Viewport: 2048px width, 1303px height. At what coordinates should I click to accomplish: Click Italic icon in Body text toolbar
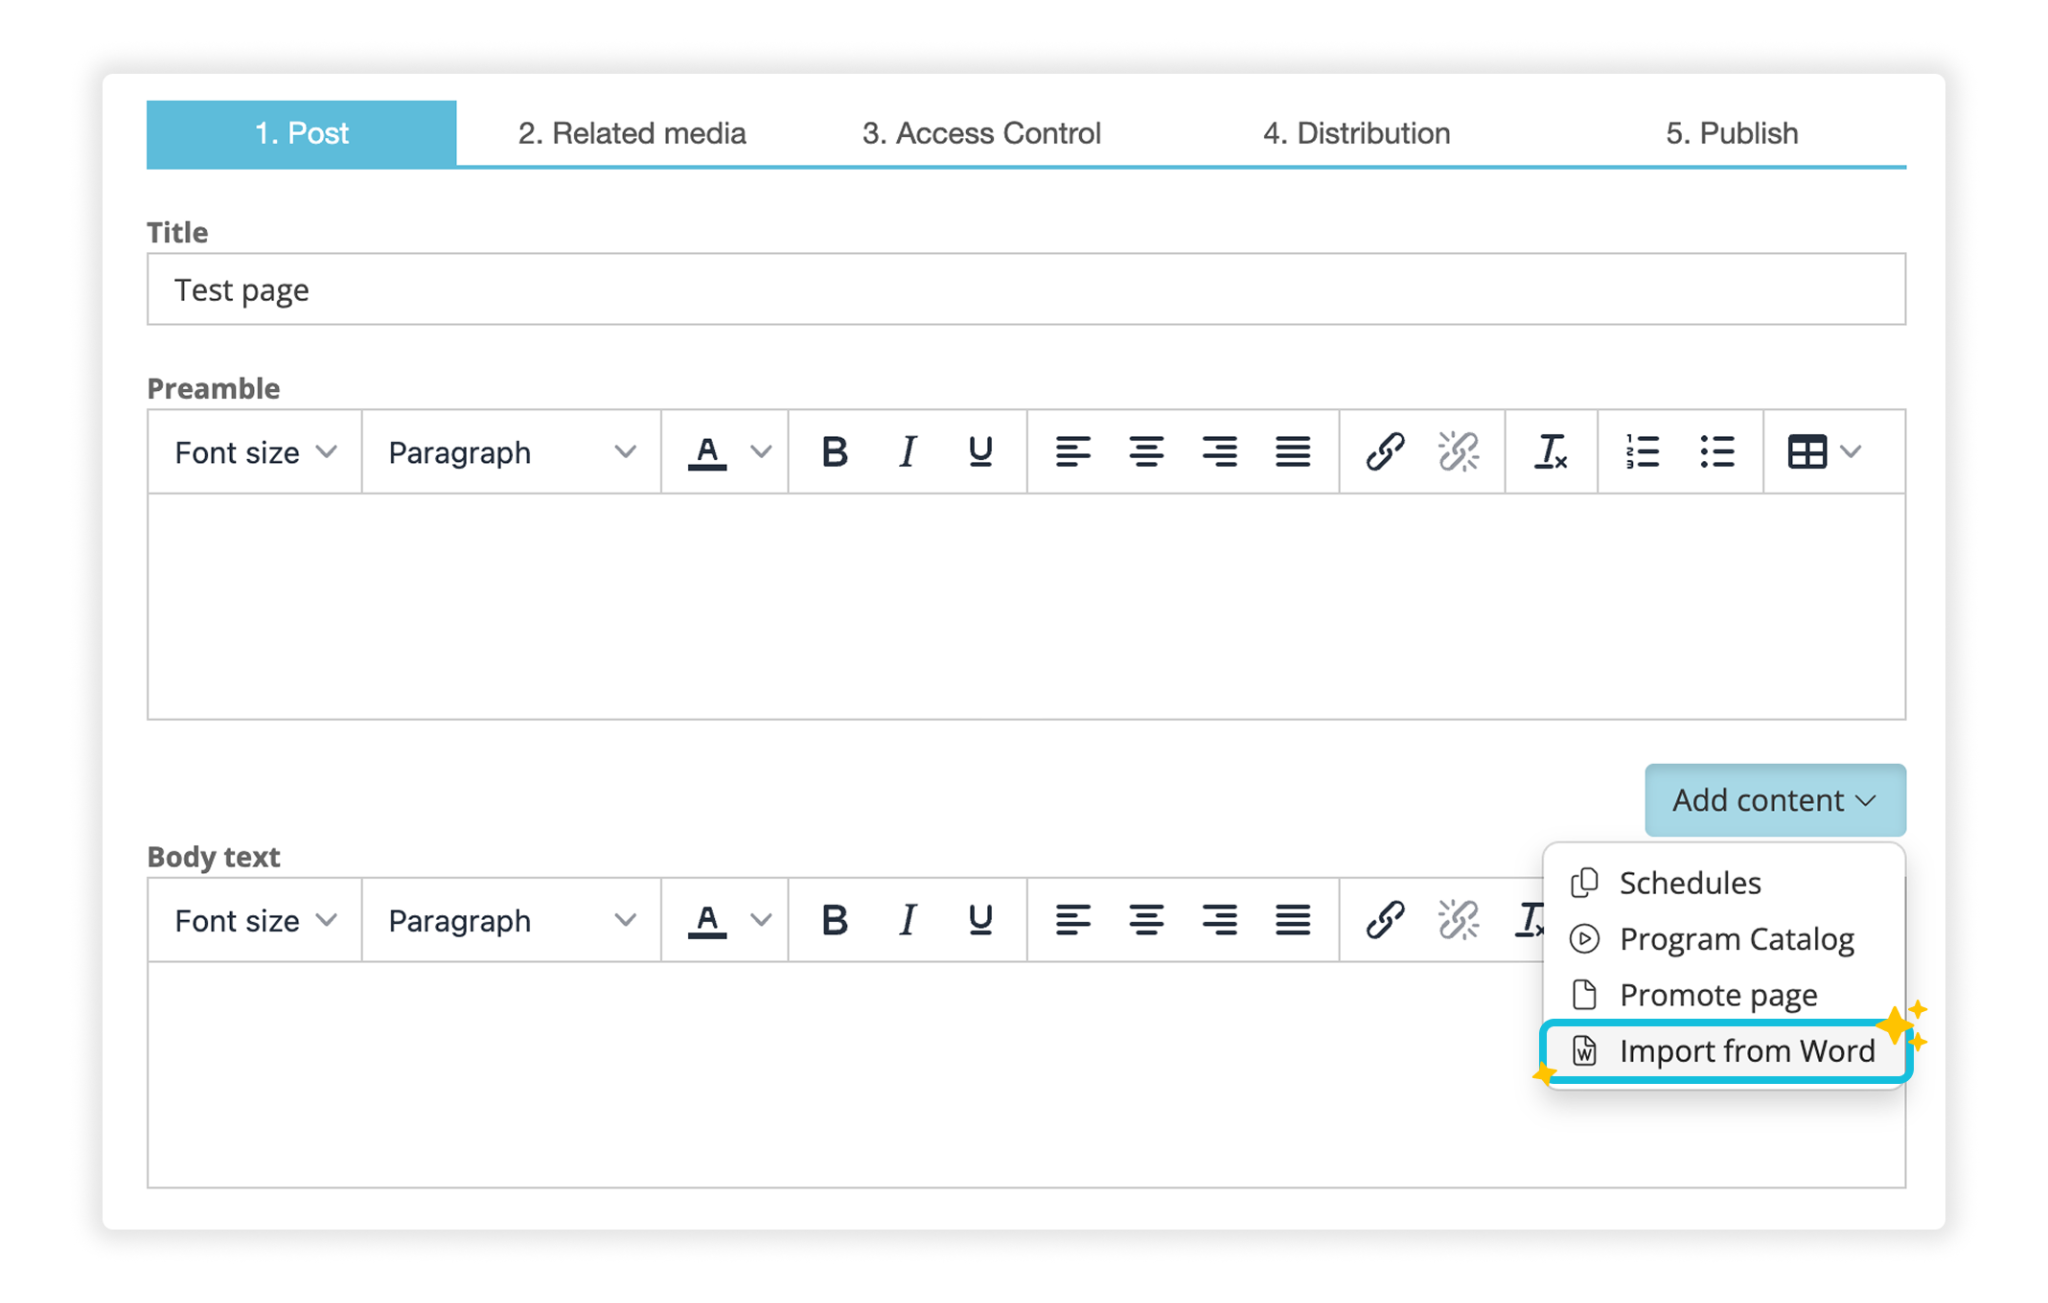click(907, 920)
